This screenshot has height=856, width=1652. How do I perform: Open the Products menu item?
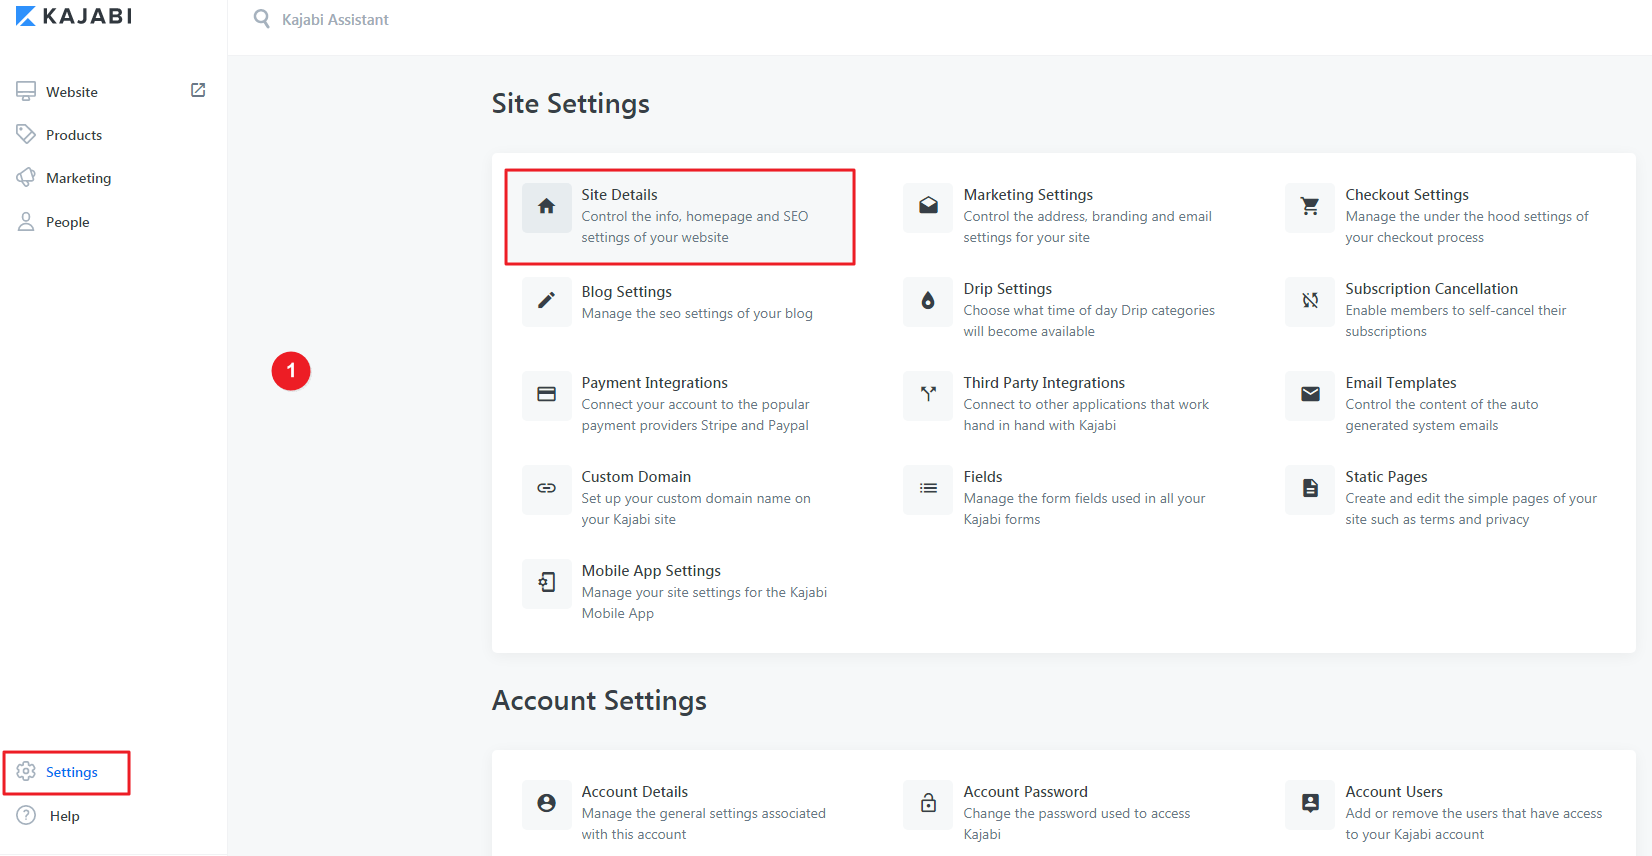[74, 135]
